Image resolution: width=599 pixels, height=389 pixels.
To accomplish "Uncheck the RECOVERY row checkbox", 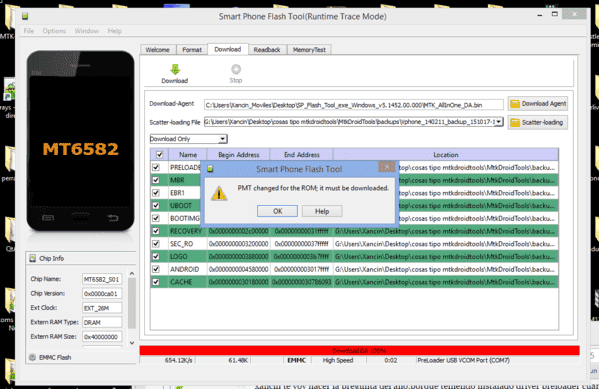I will (156, 231).
